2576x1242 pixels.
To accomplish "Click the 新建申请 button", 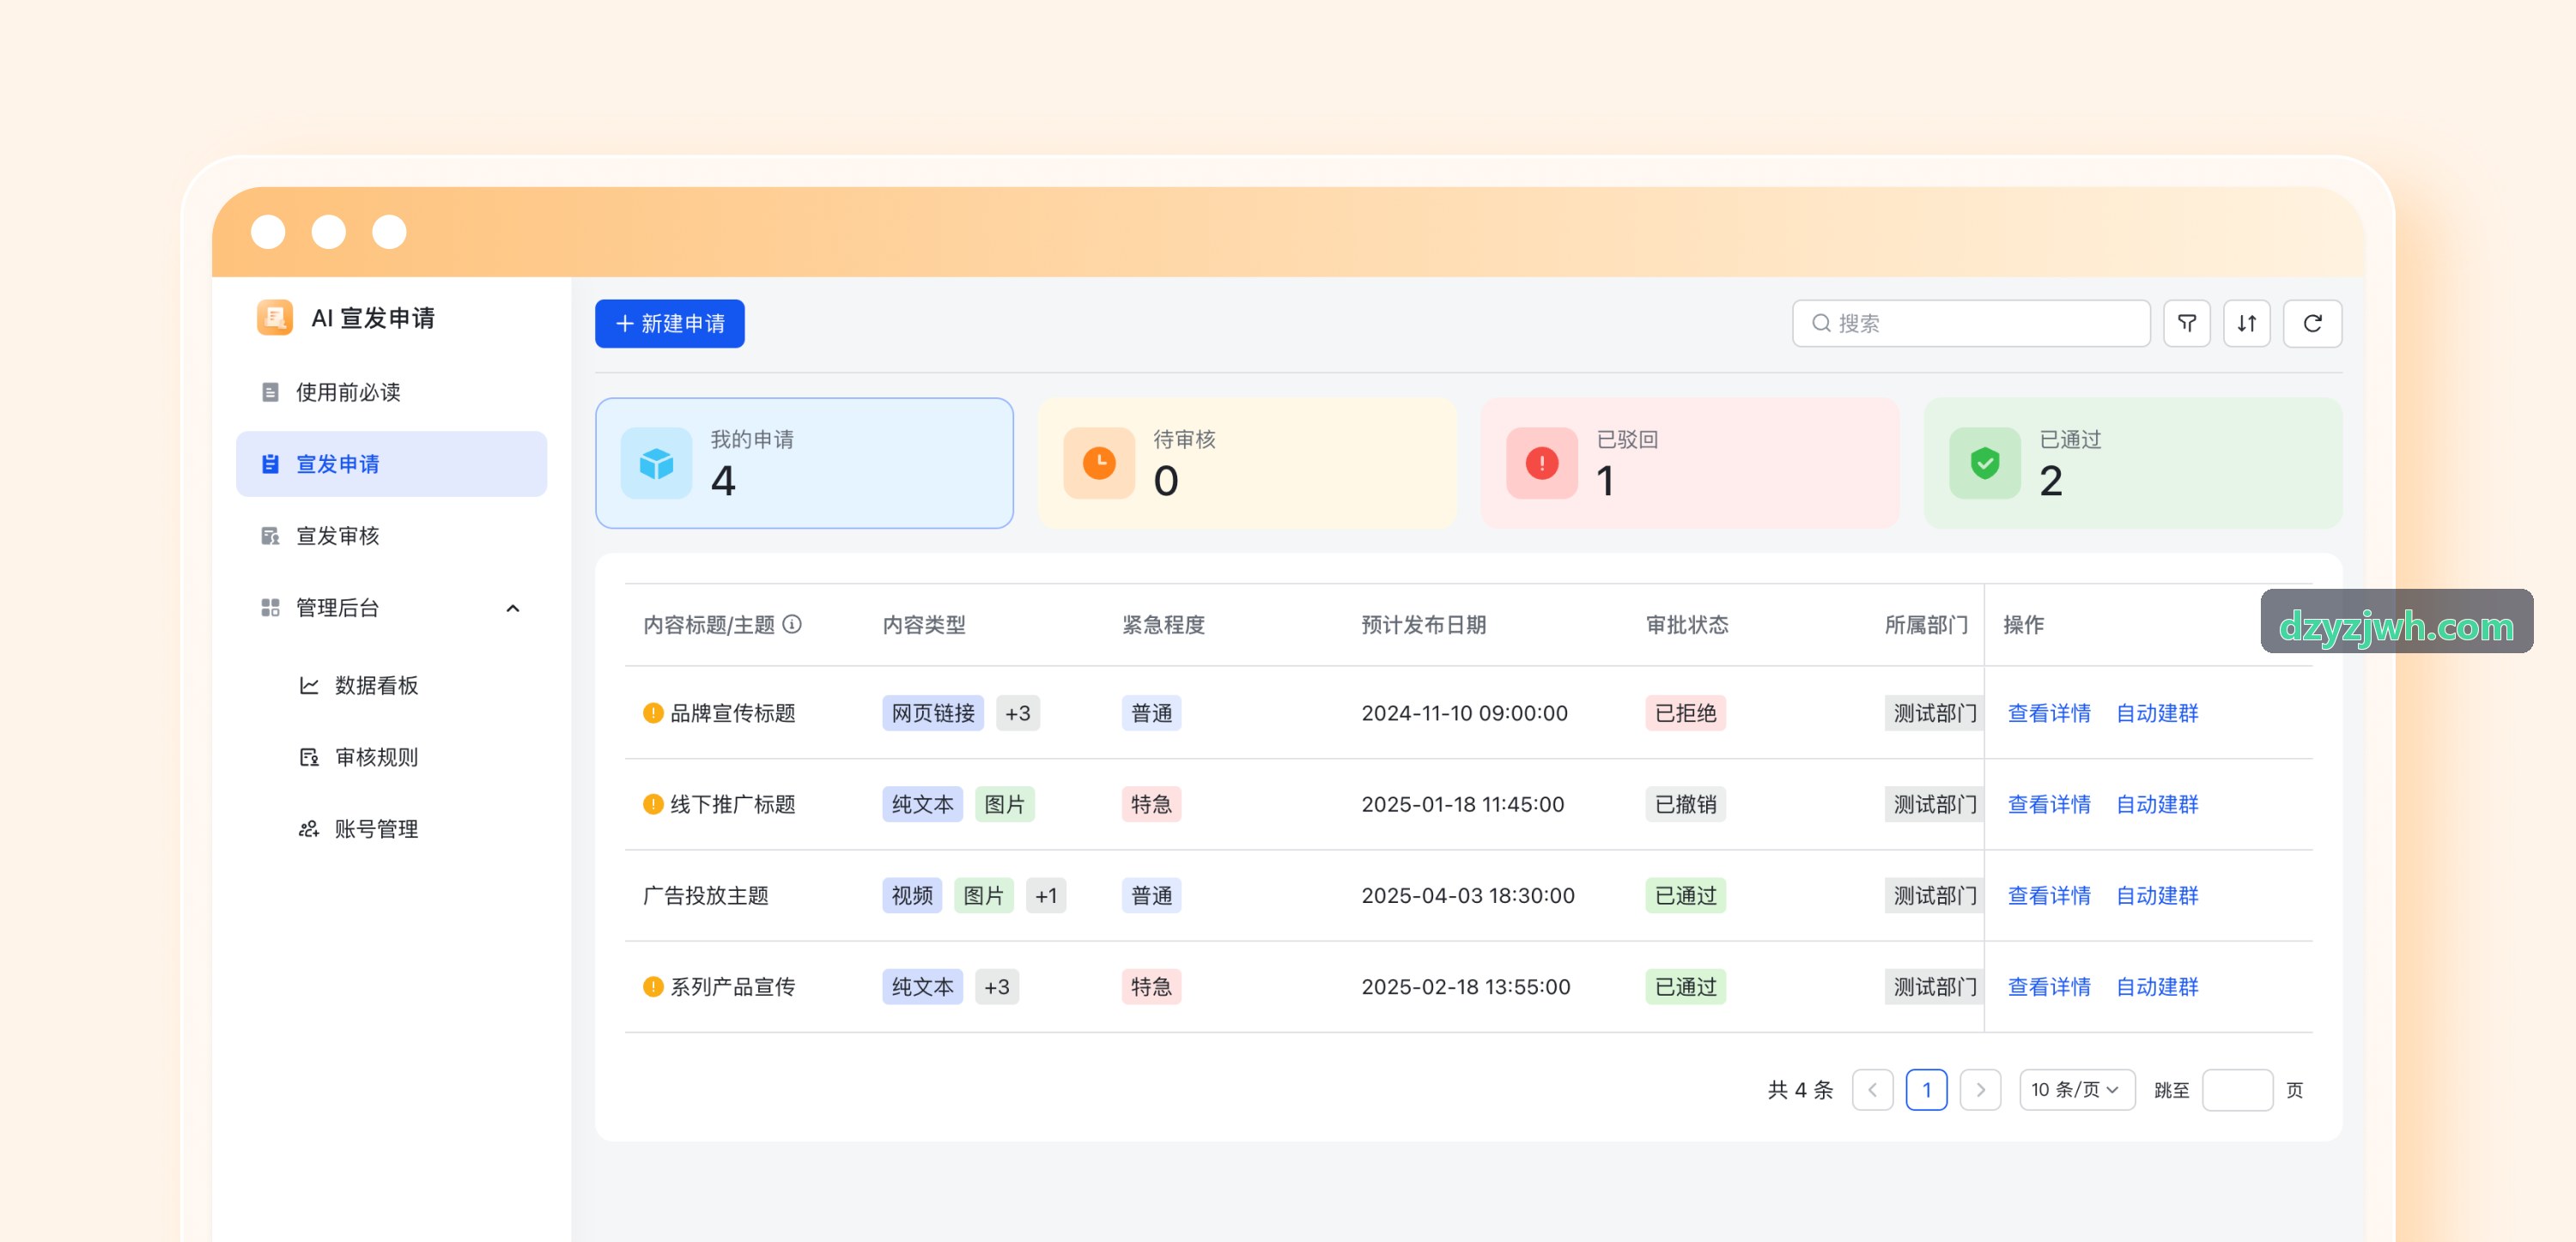I will (x=669, y=323).
